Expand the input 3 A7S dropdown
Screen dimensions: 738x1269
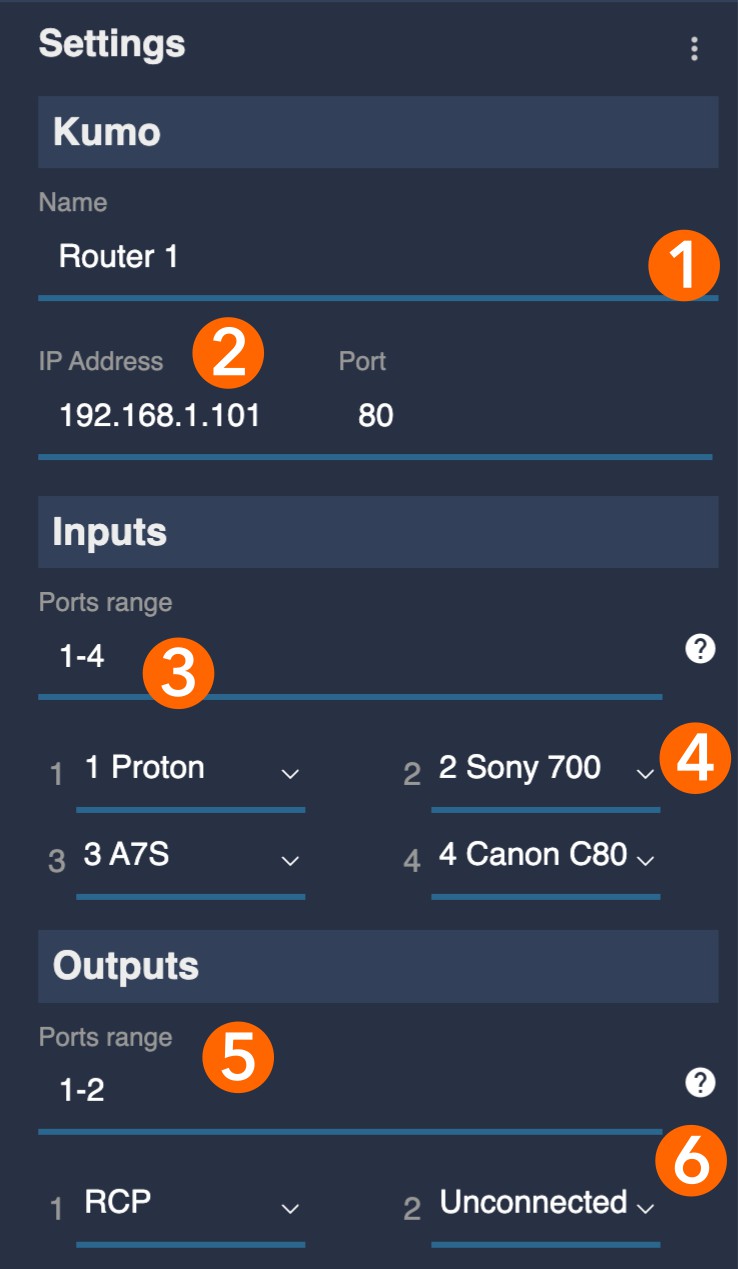point(190,857)
